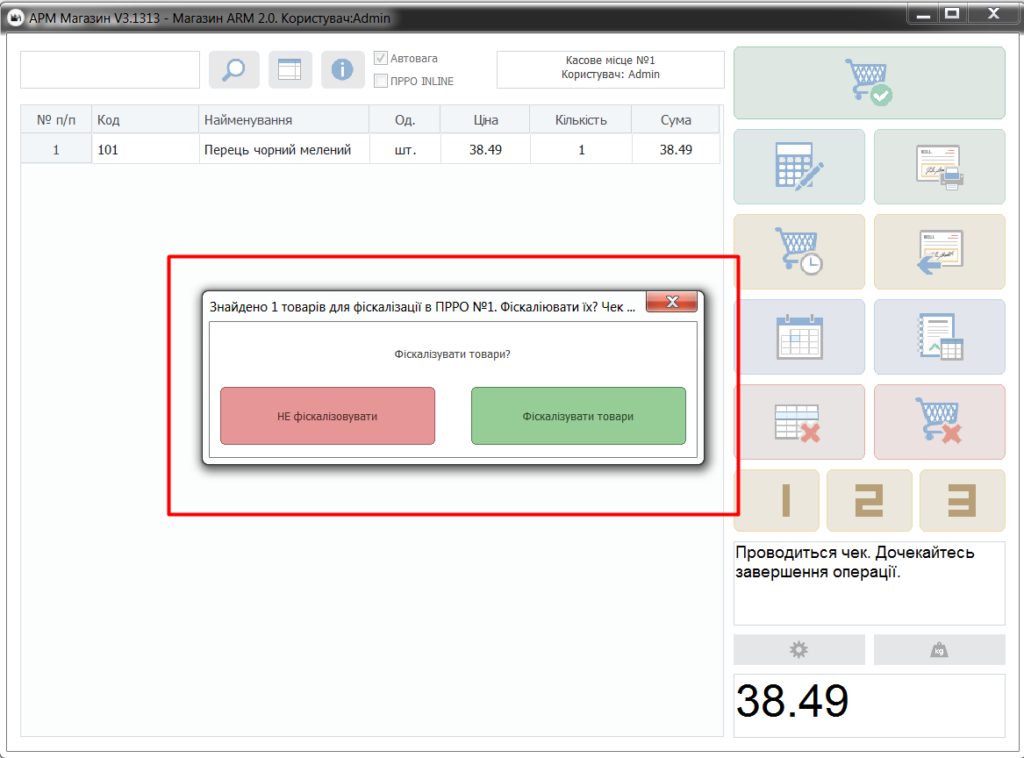
Task: Select the Перець чорний мелений row
Action: tap(370, 150)
